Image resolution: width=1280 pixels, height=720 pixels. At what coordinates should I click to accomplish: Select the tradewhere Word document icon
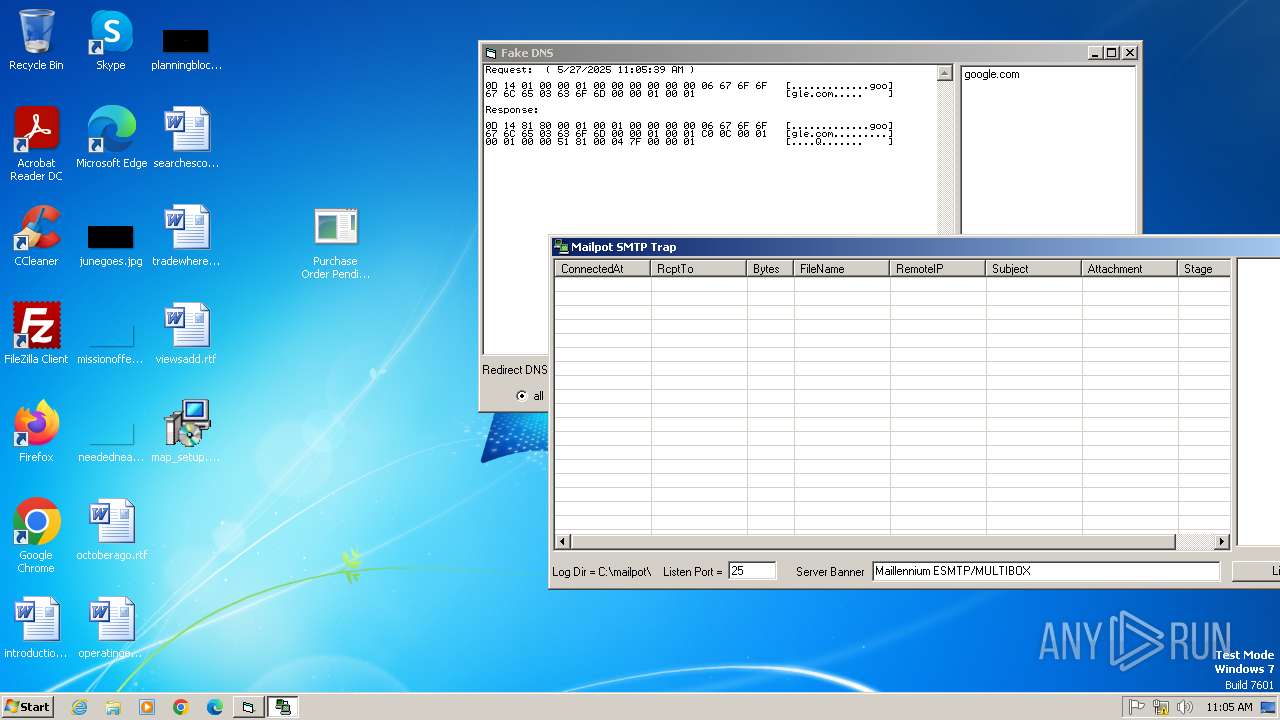[x=186, y=235]
